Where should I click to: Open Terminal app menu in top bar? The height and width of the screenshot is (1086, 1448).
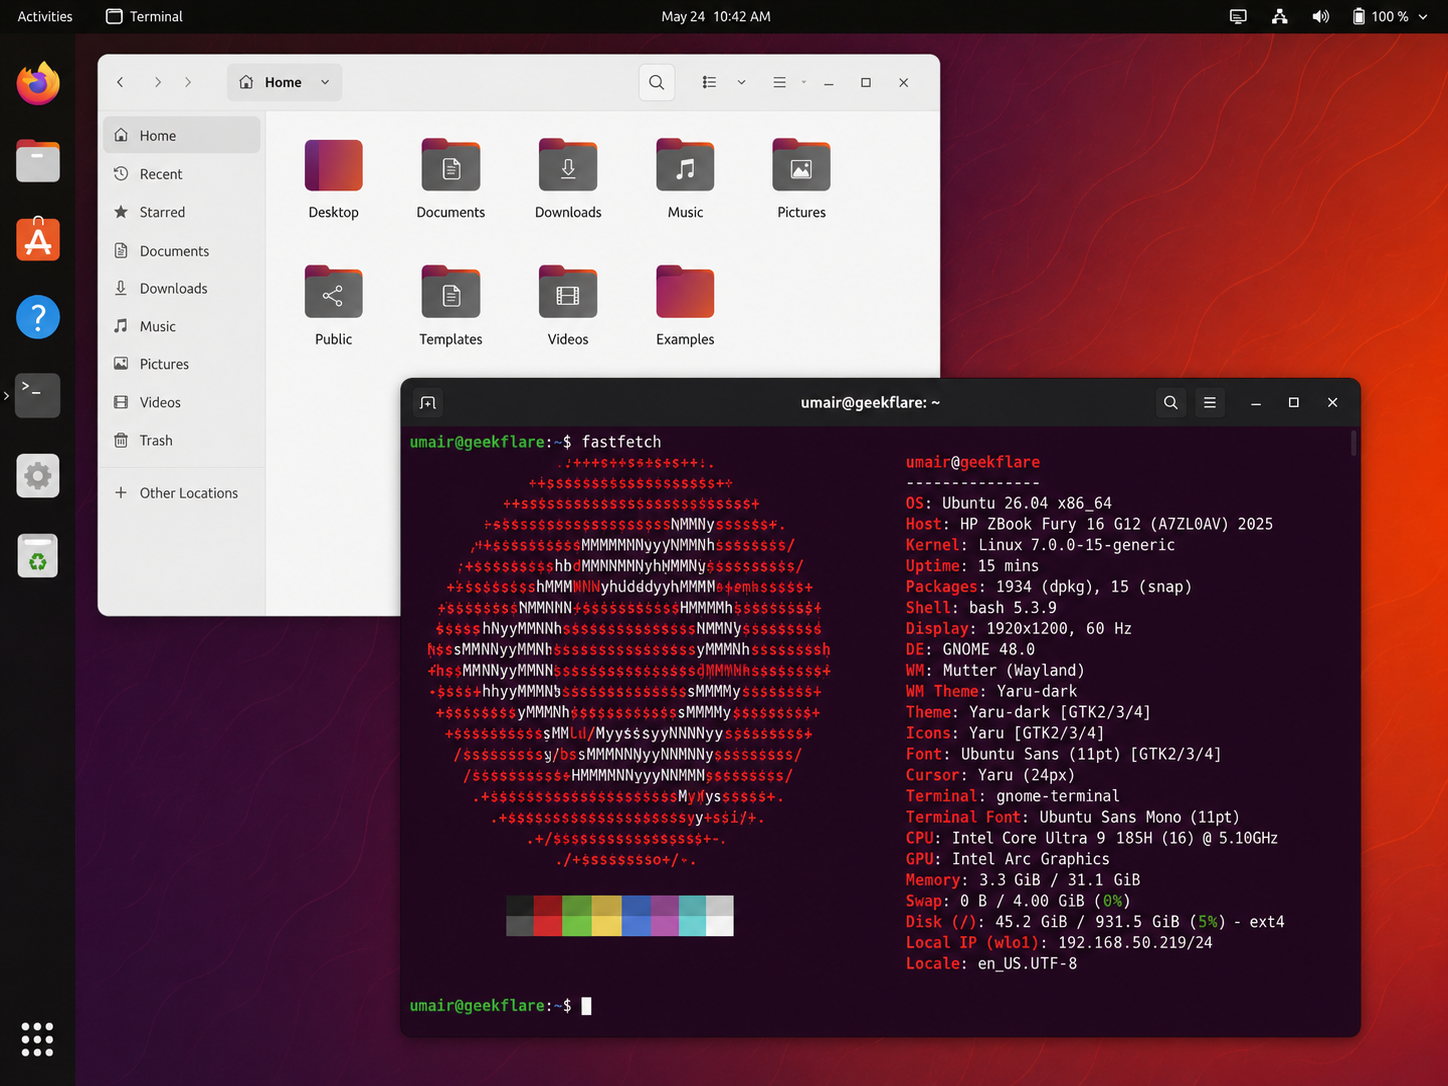coord(145,16)
